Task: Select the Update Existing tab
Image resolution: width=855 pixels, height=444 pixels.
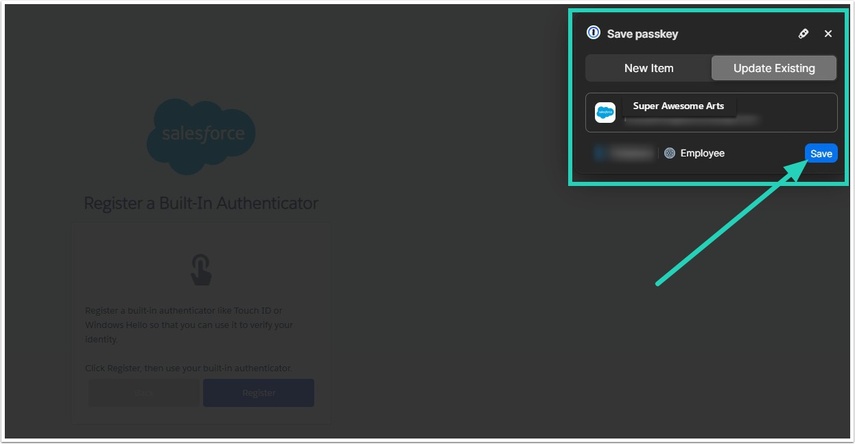Action: pos(774,68)
